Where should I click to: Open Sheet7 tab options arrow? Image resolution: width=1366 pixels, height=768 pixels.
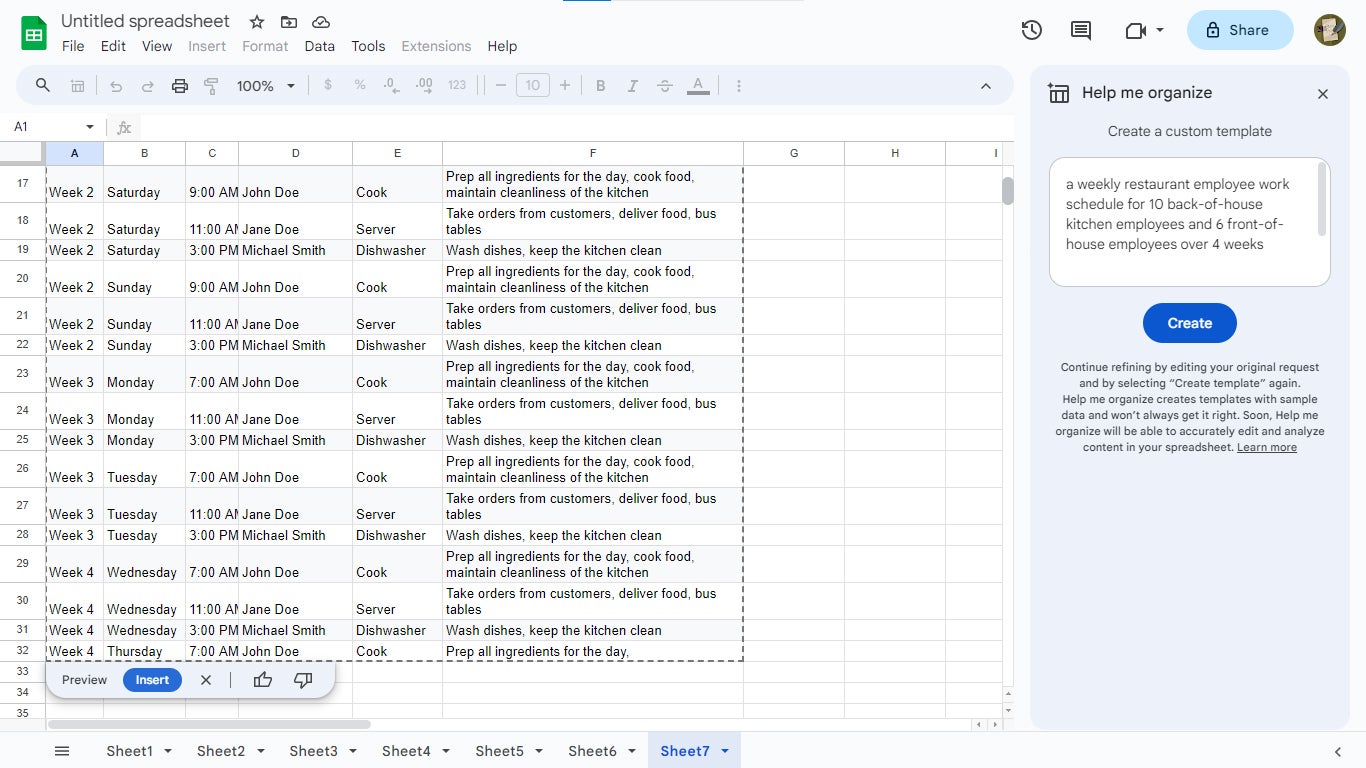(x=724, y=751)
